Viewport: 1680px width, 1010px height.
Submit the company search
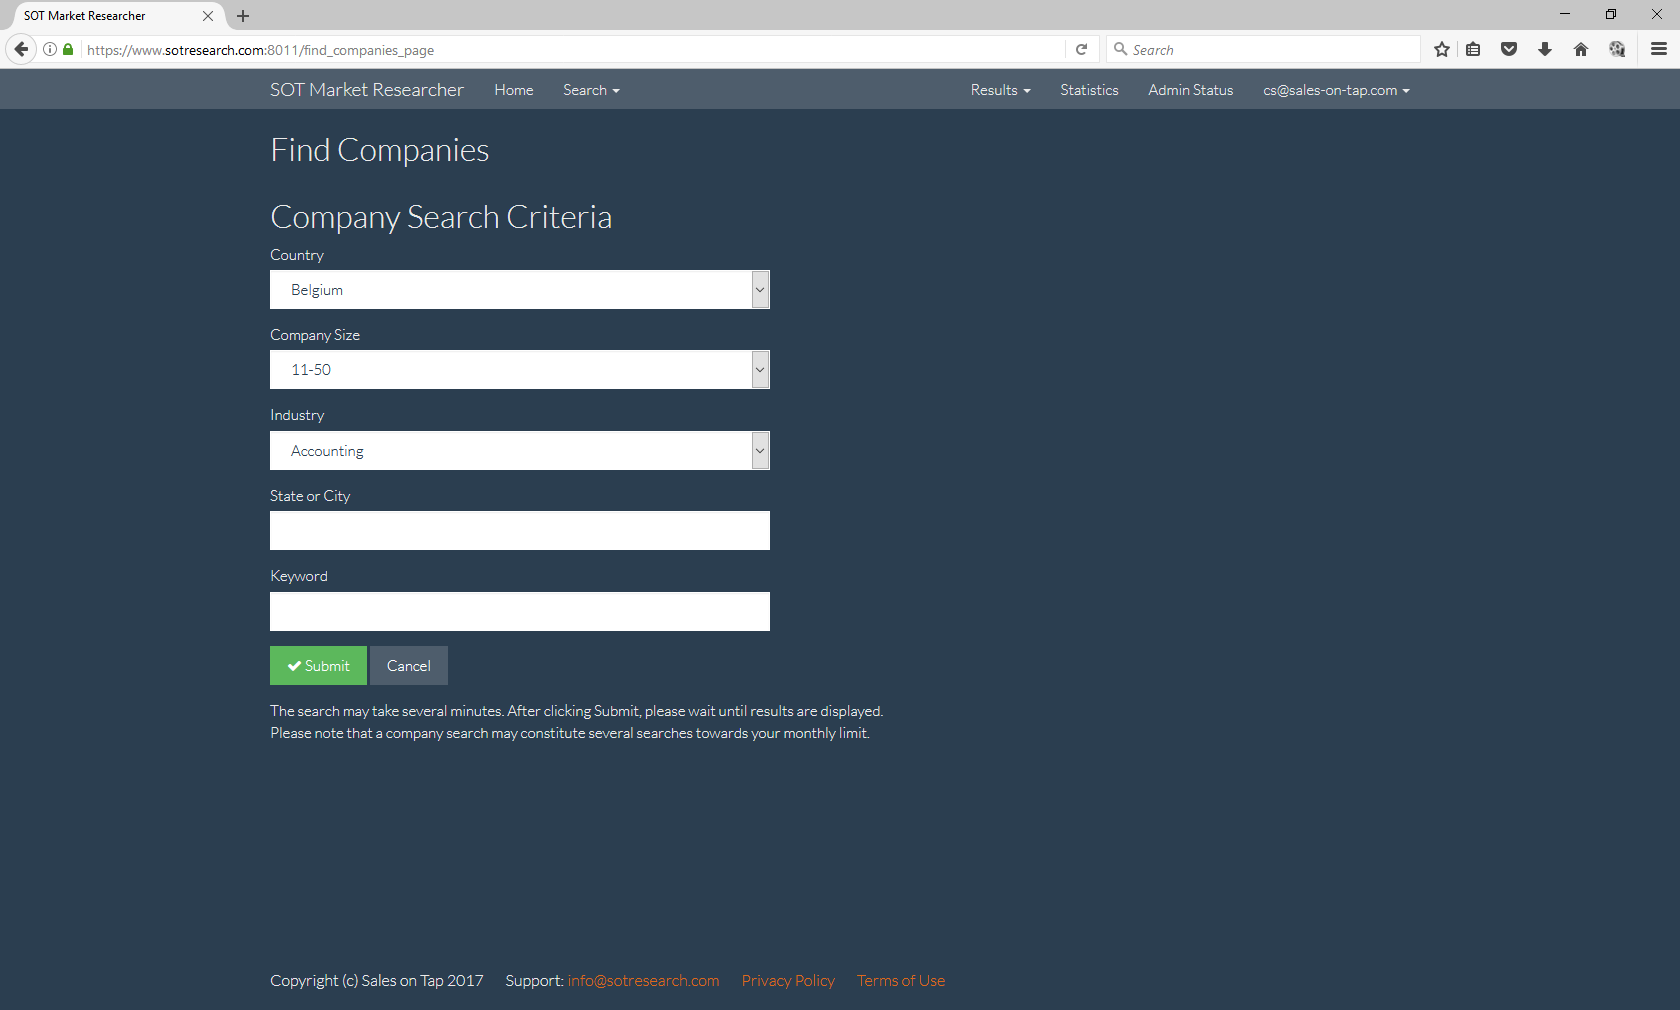coord(318,666)
